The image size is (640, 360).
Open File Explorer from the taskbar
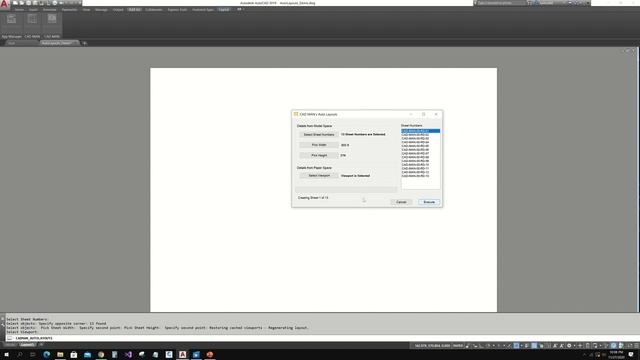pos(60,355)
